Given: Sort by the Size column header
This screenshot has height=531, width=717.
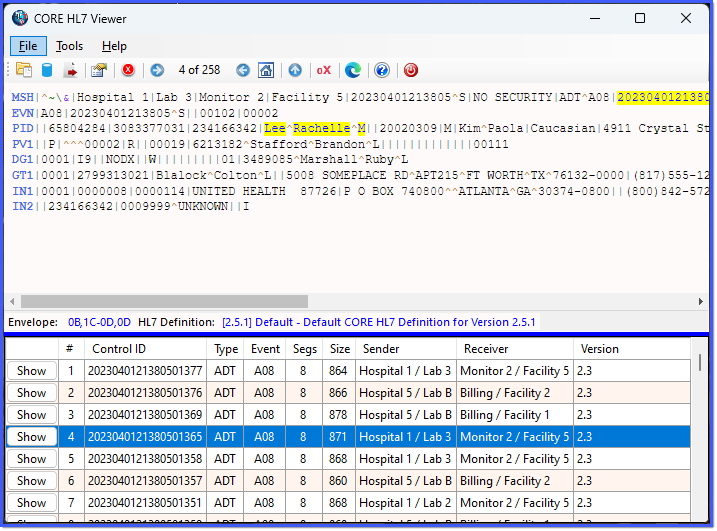Looking at the screenshot, I should pyautogui.click(x=339, y=349).
